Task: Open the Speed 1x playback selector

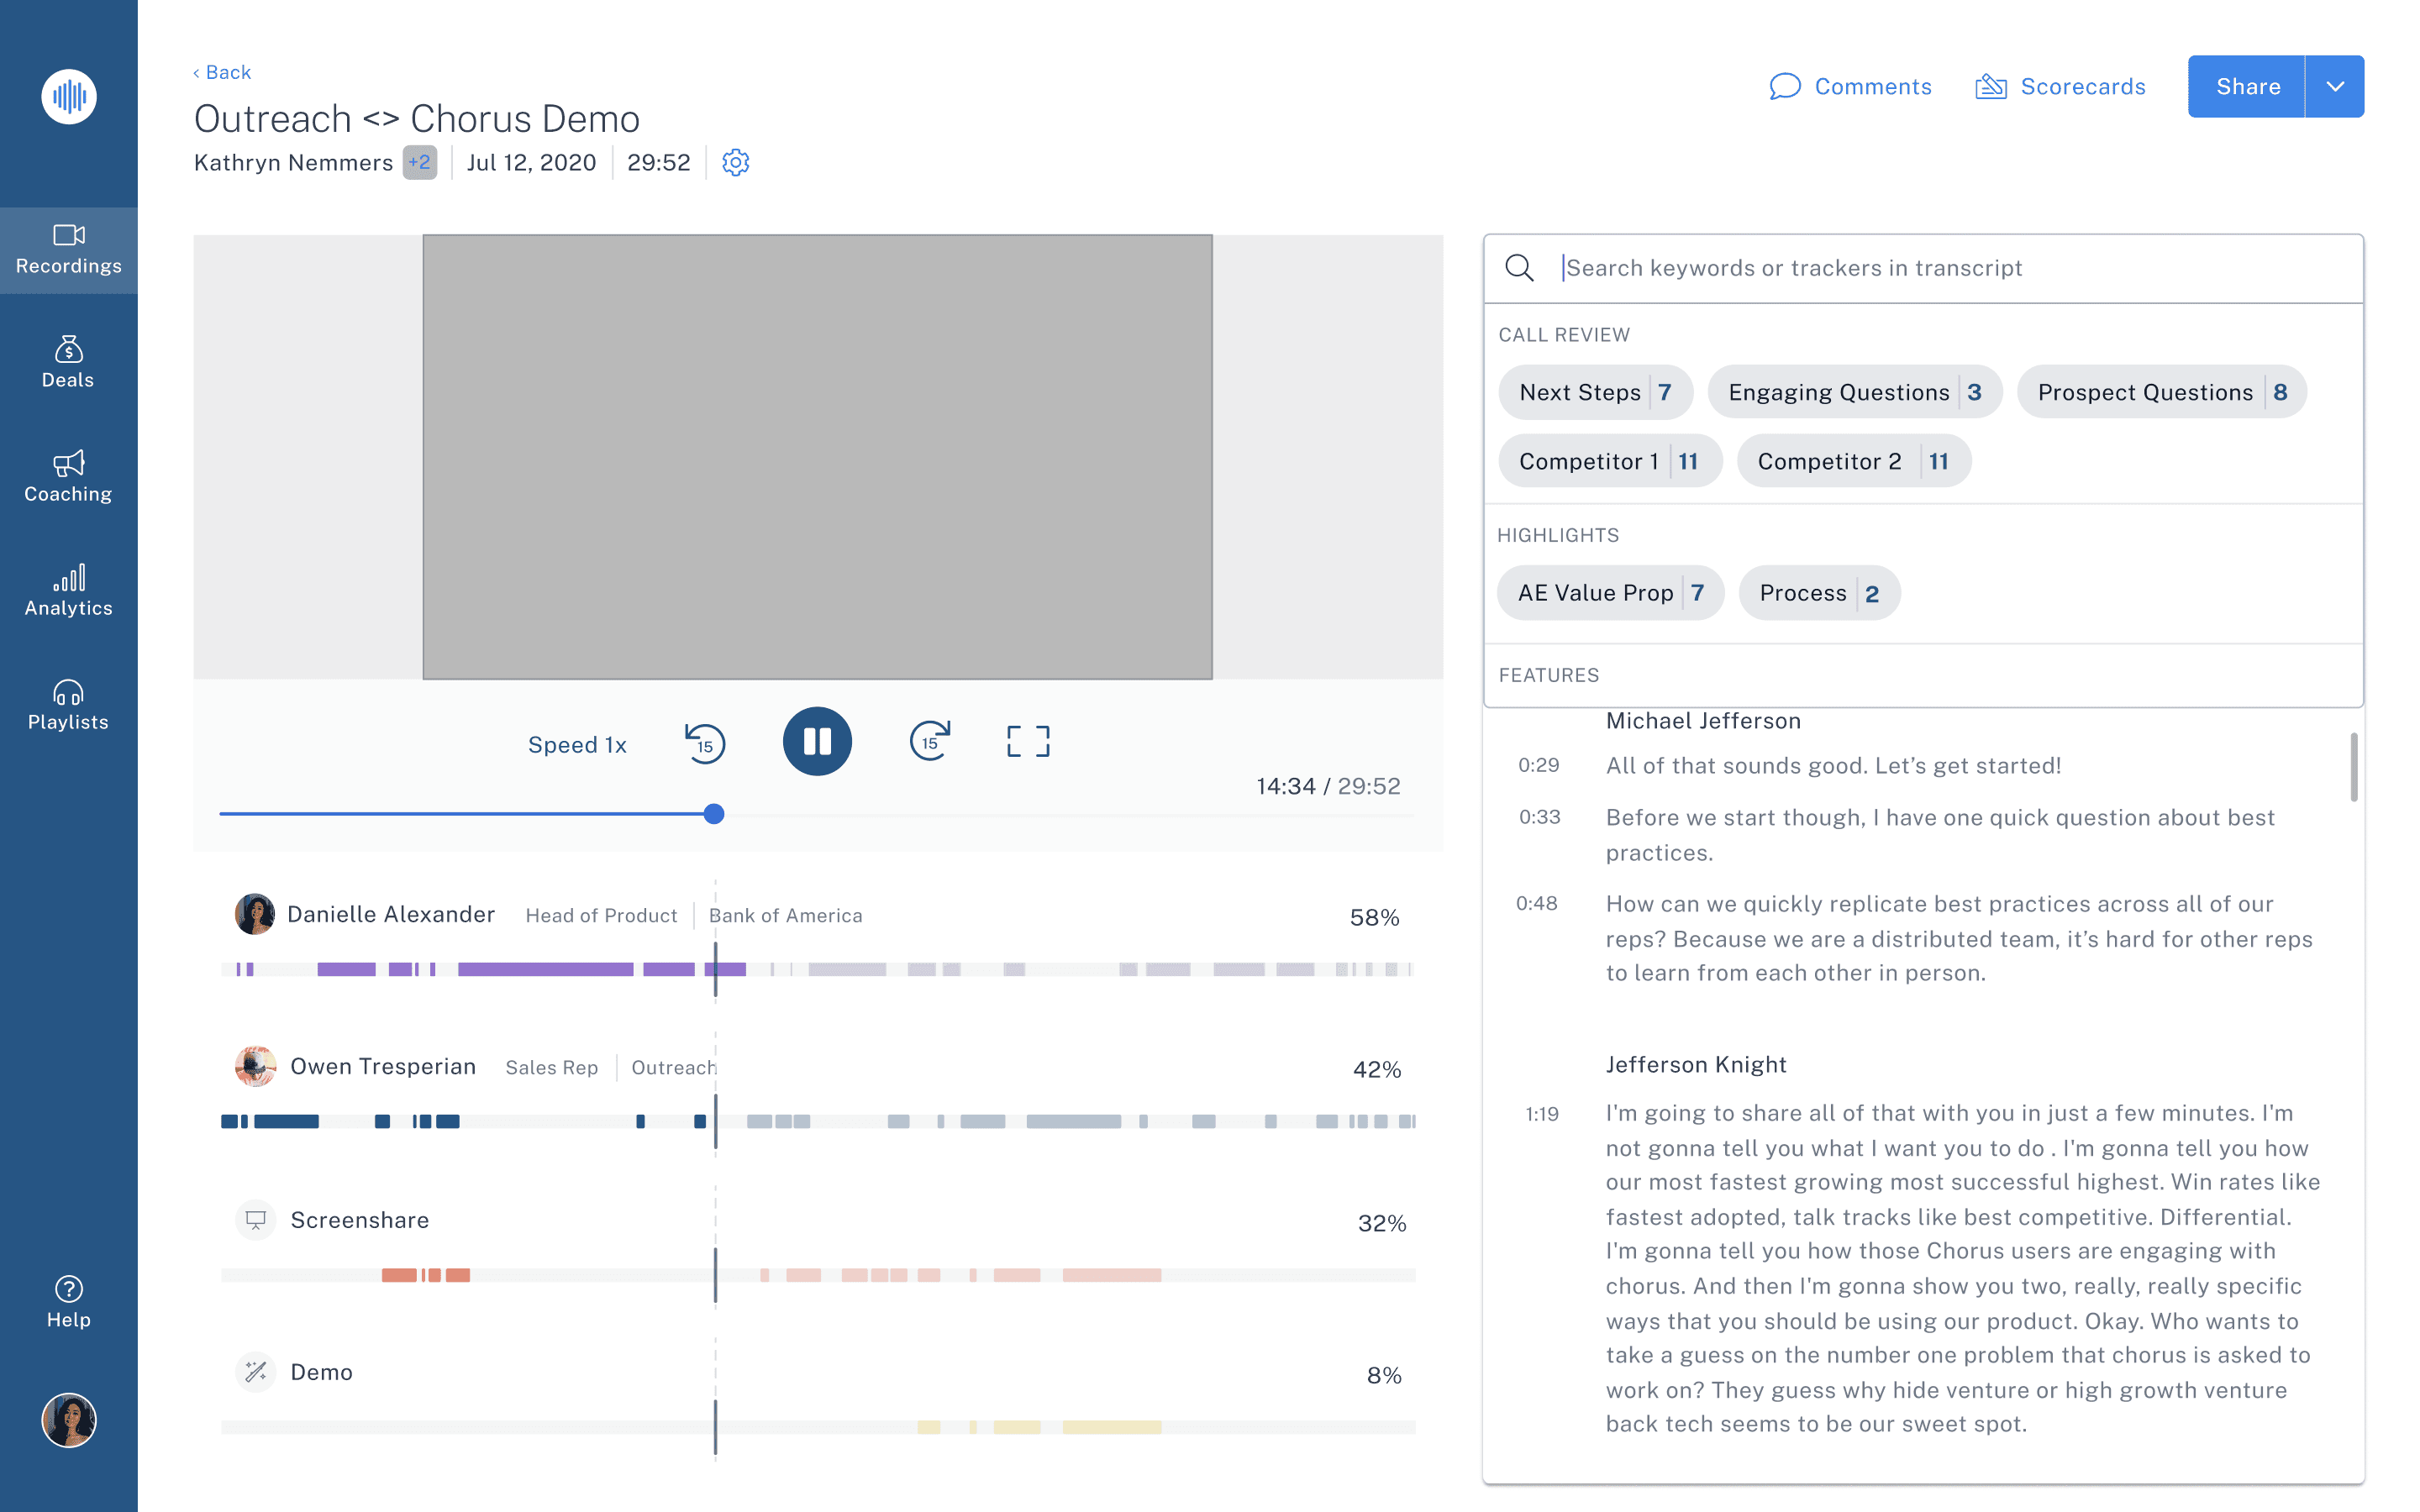Action: click(x=577, y=745)
